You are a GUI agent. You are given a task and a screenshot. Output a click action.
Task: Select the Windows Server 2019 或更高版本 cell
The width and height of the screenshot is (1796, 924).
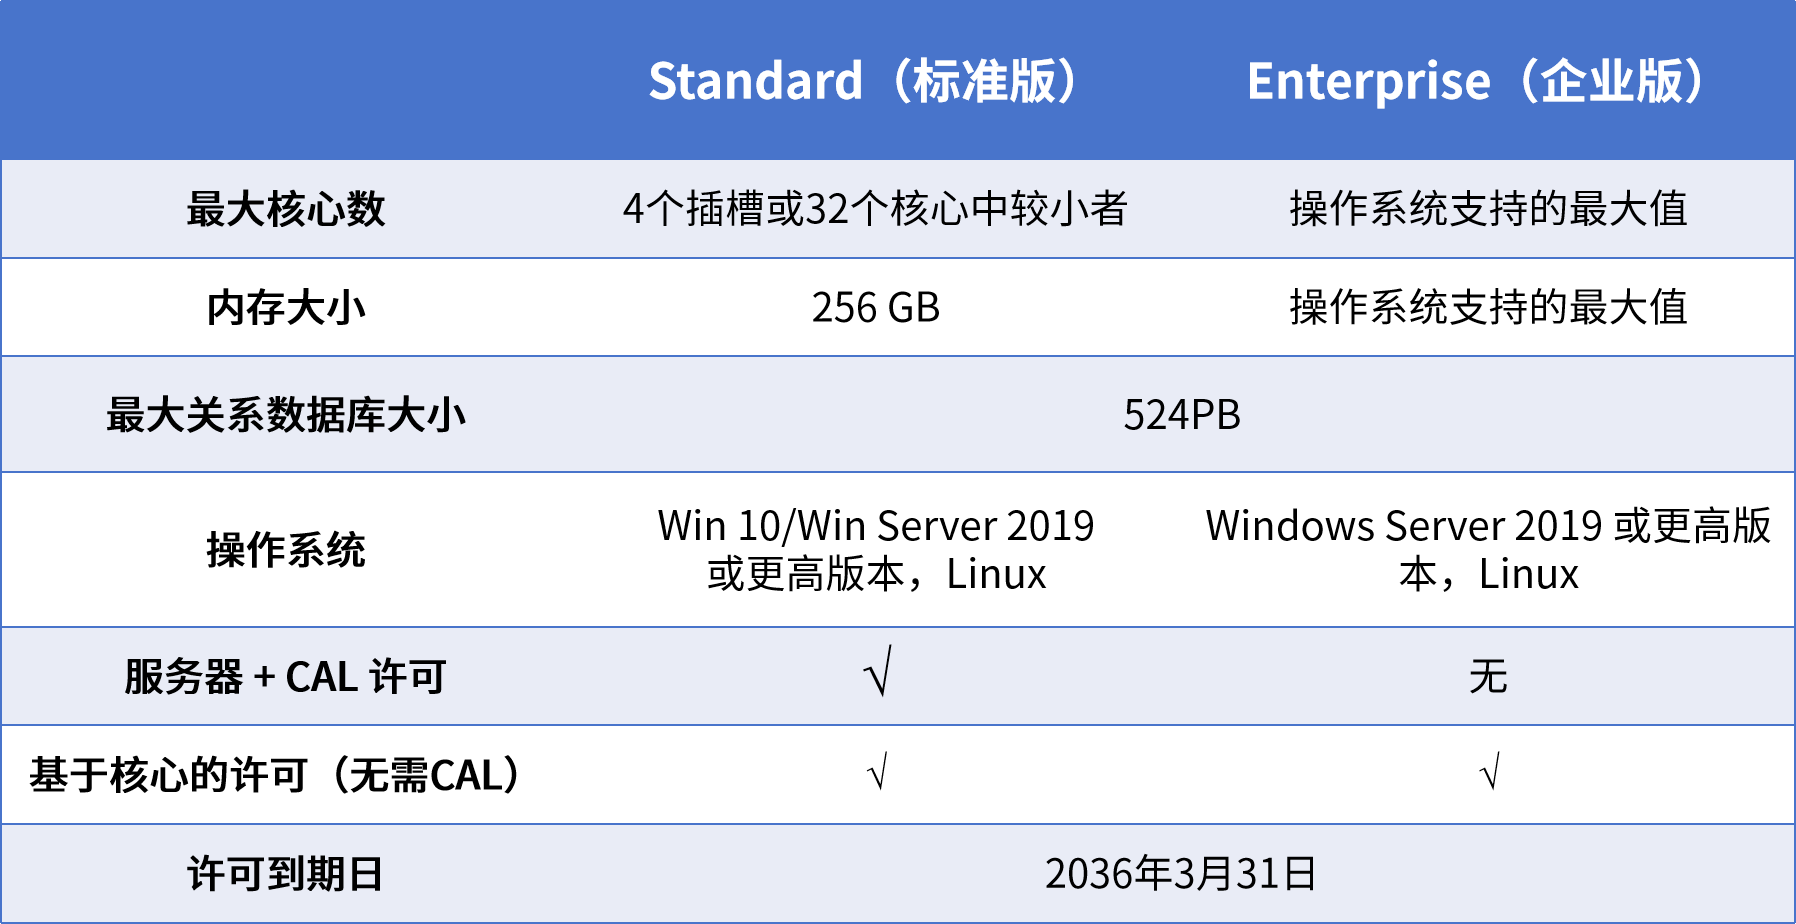[x=1488, y=550]
